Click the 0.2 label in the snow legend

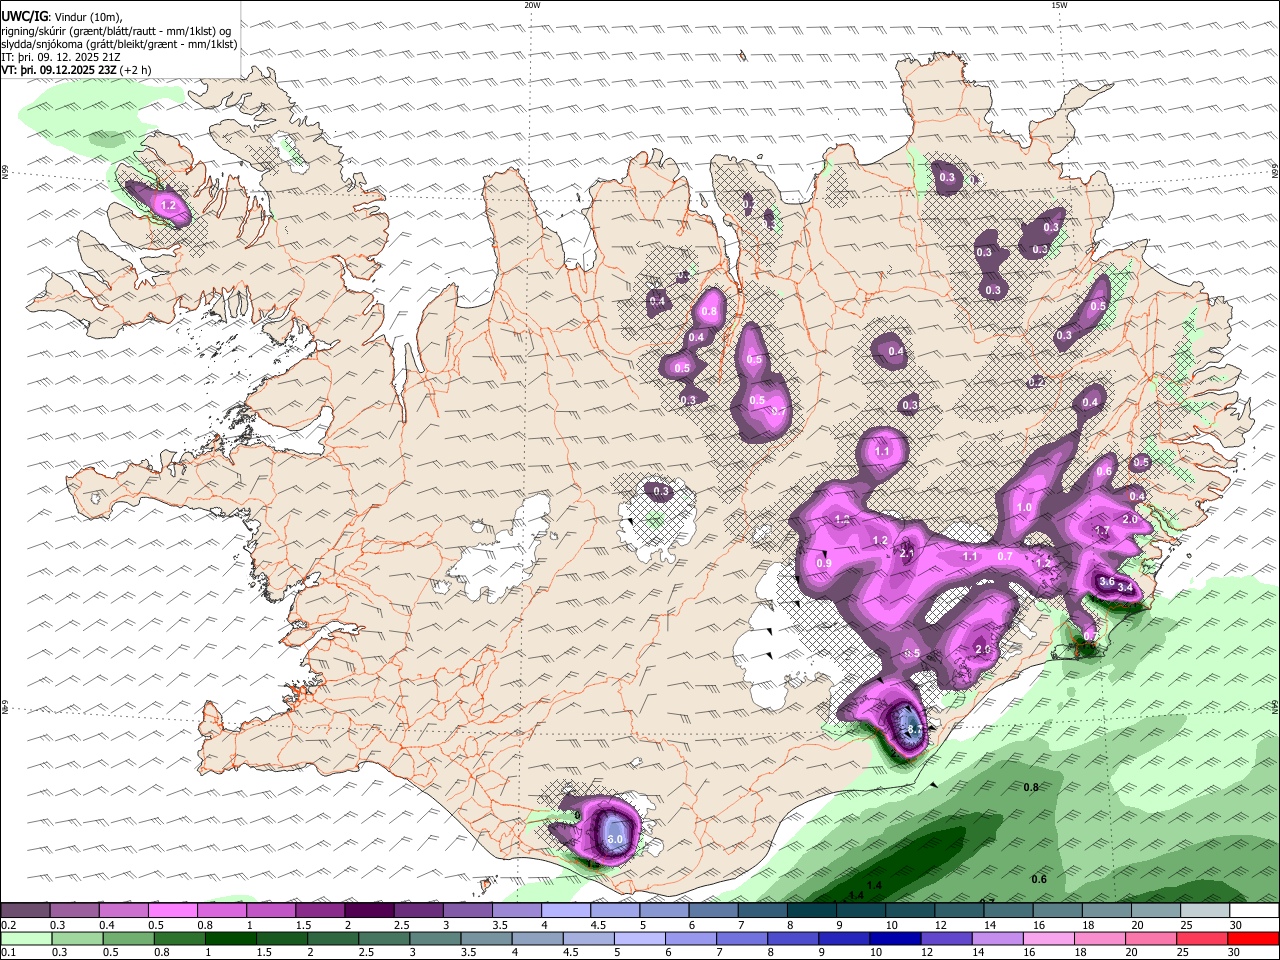[10, 926]
